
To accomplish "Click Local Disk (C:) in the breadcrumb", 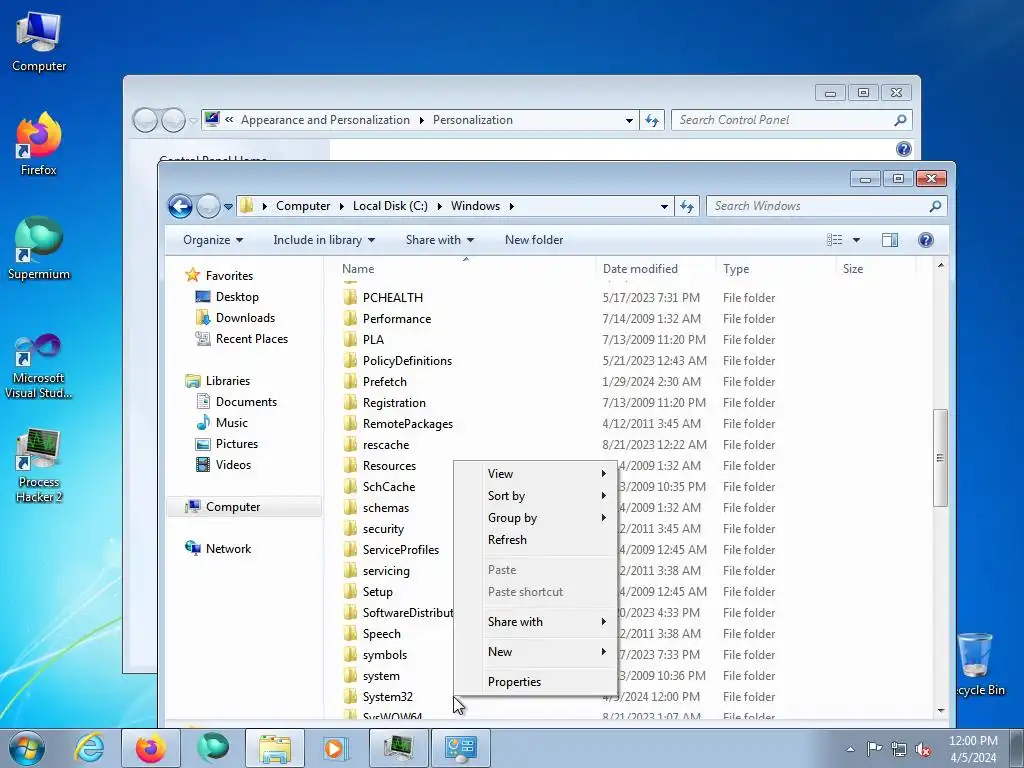I will (390, 206).
